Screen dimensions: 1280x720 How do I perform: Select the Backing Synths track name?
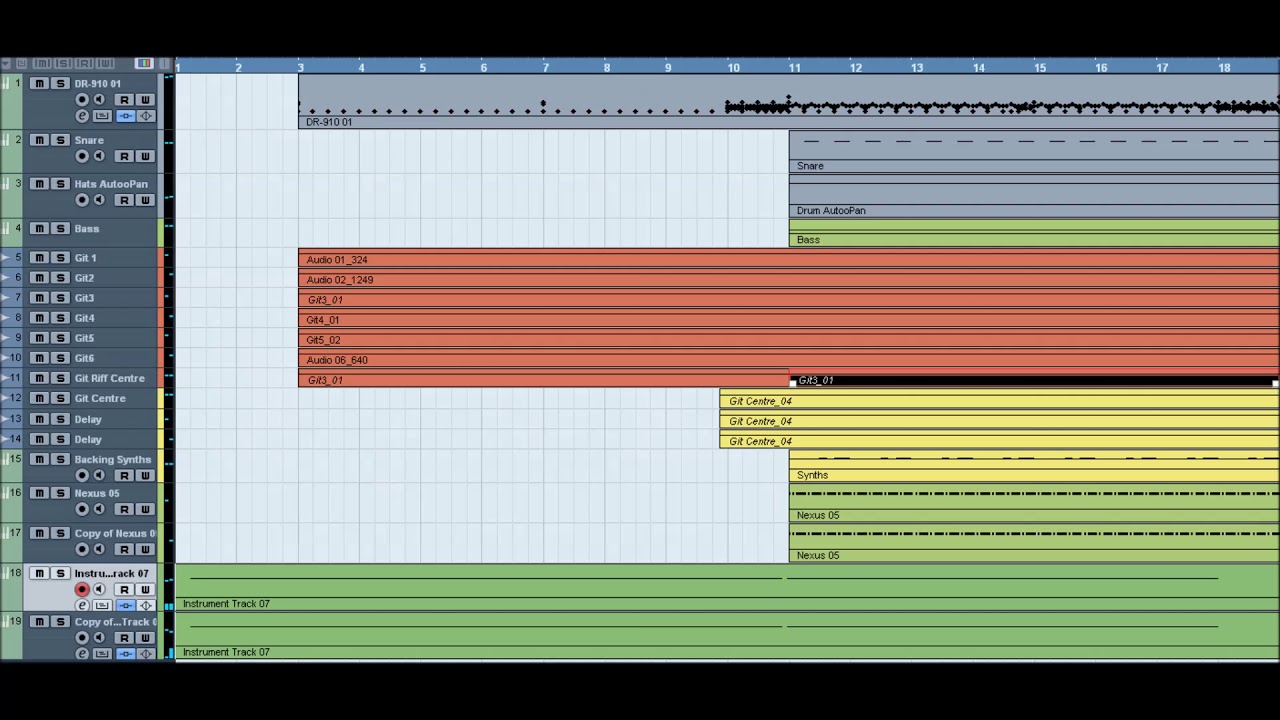[112, 460]
